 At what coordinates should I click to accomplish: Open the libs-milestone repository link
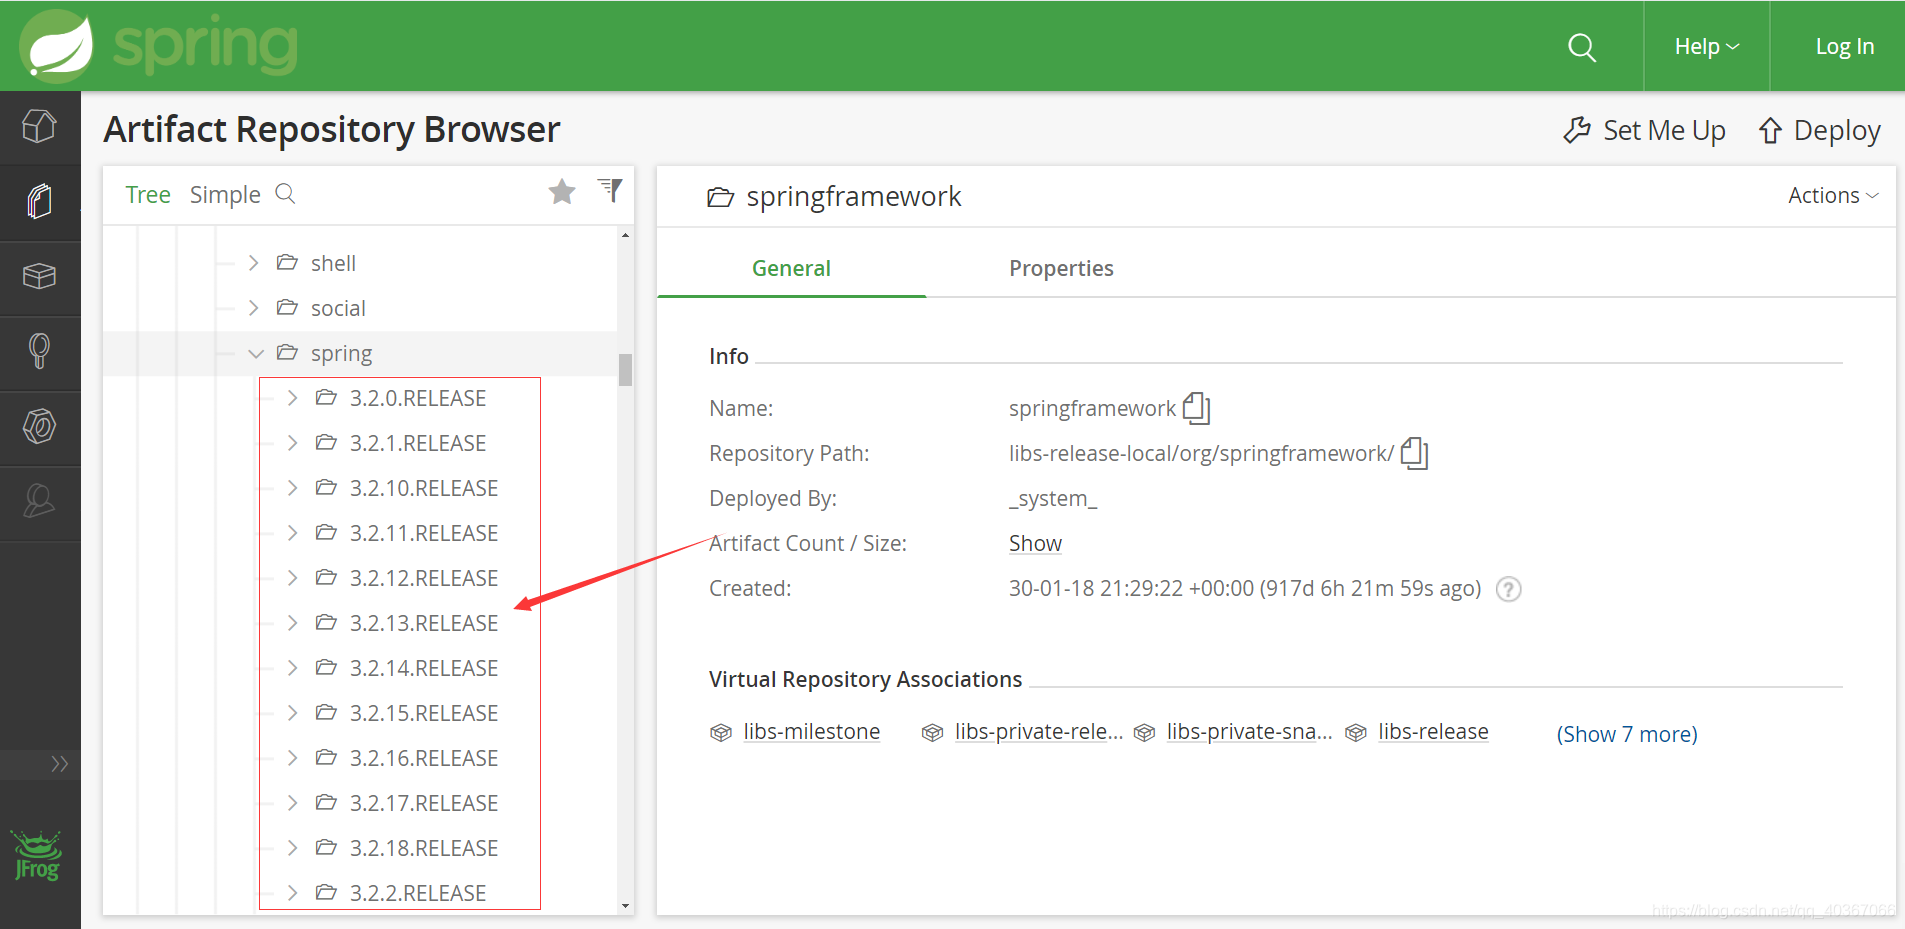[x=812, y=731]
